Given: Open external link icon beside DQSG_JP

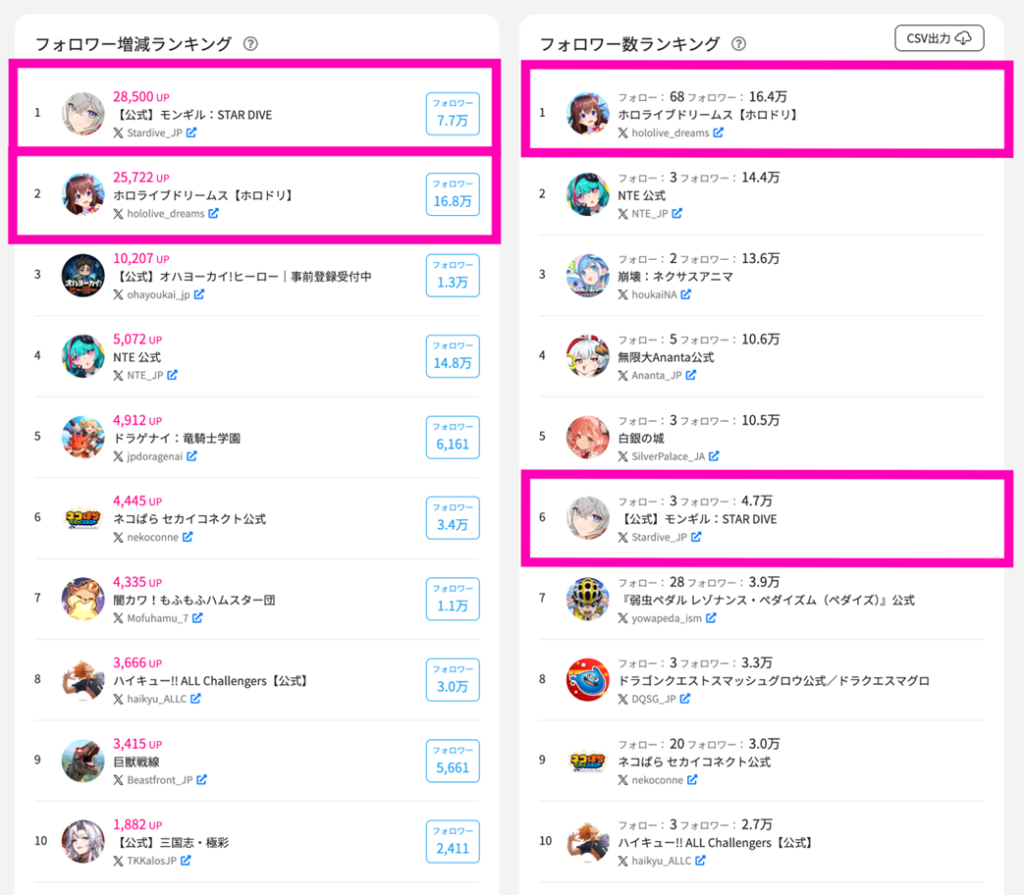Looking at the screenshot, I should click(x=684, y=699).
